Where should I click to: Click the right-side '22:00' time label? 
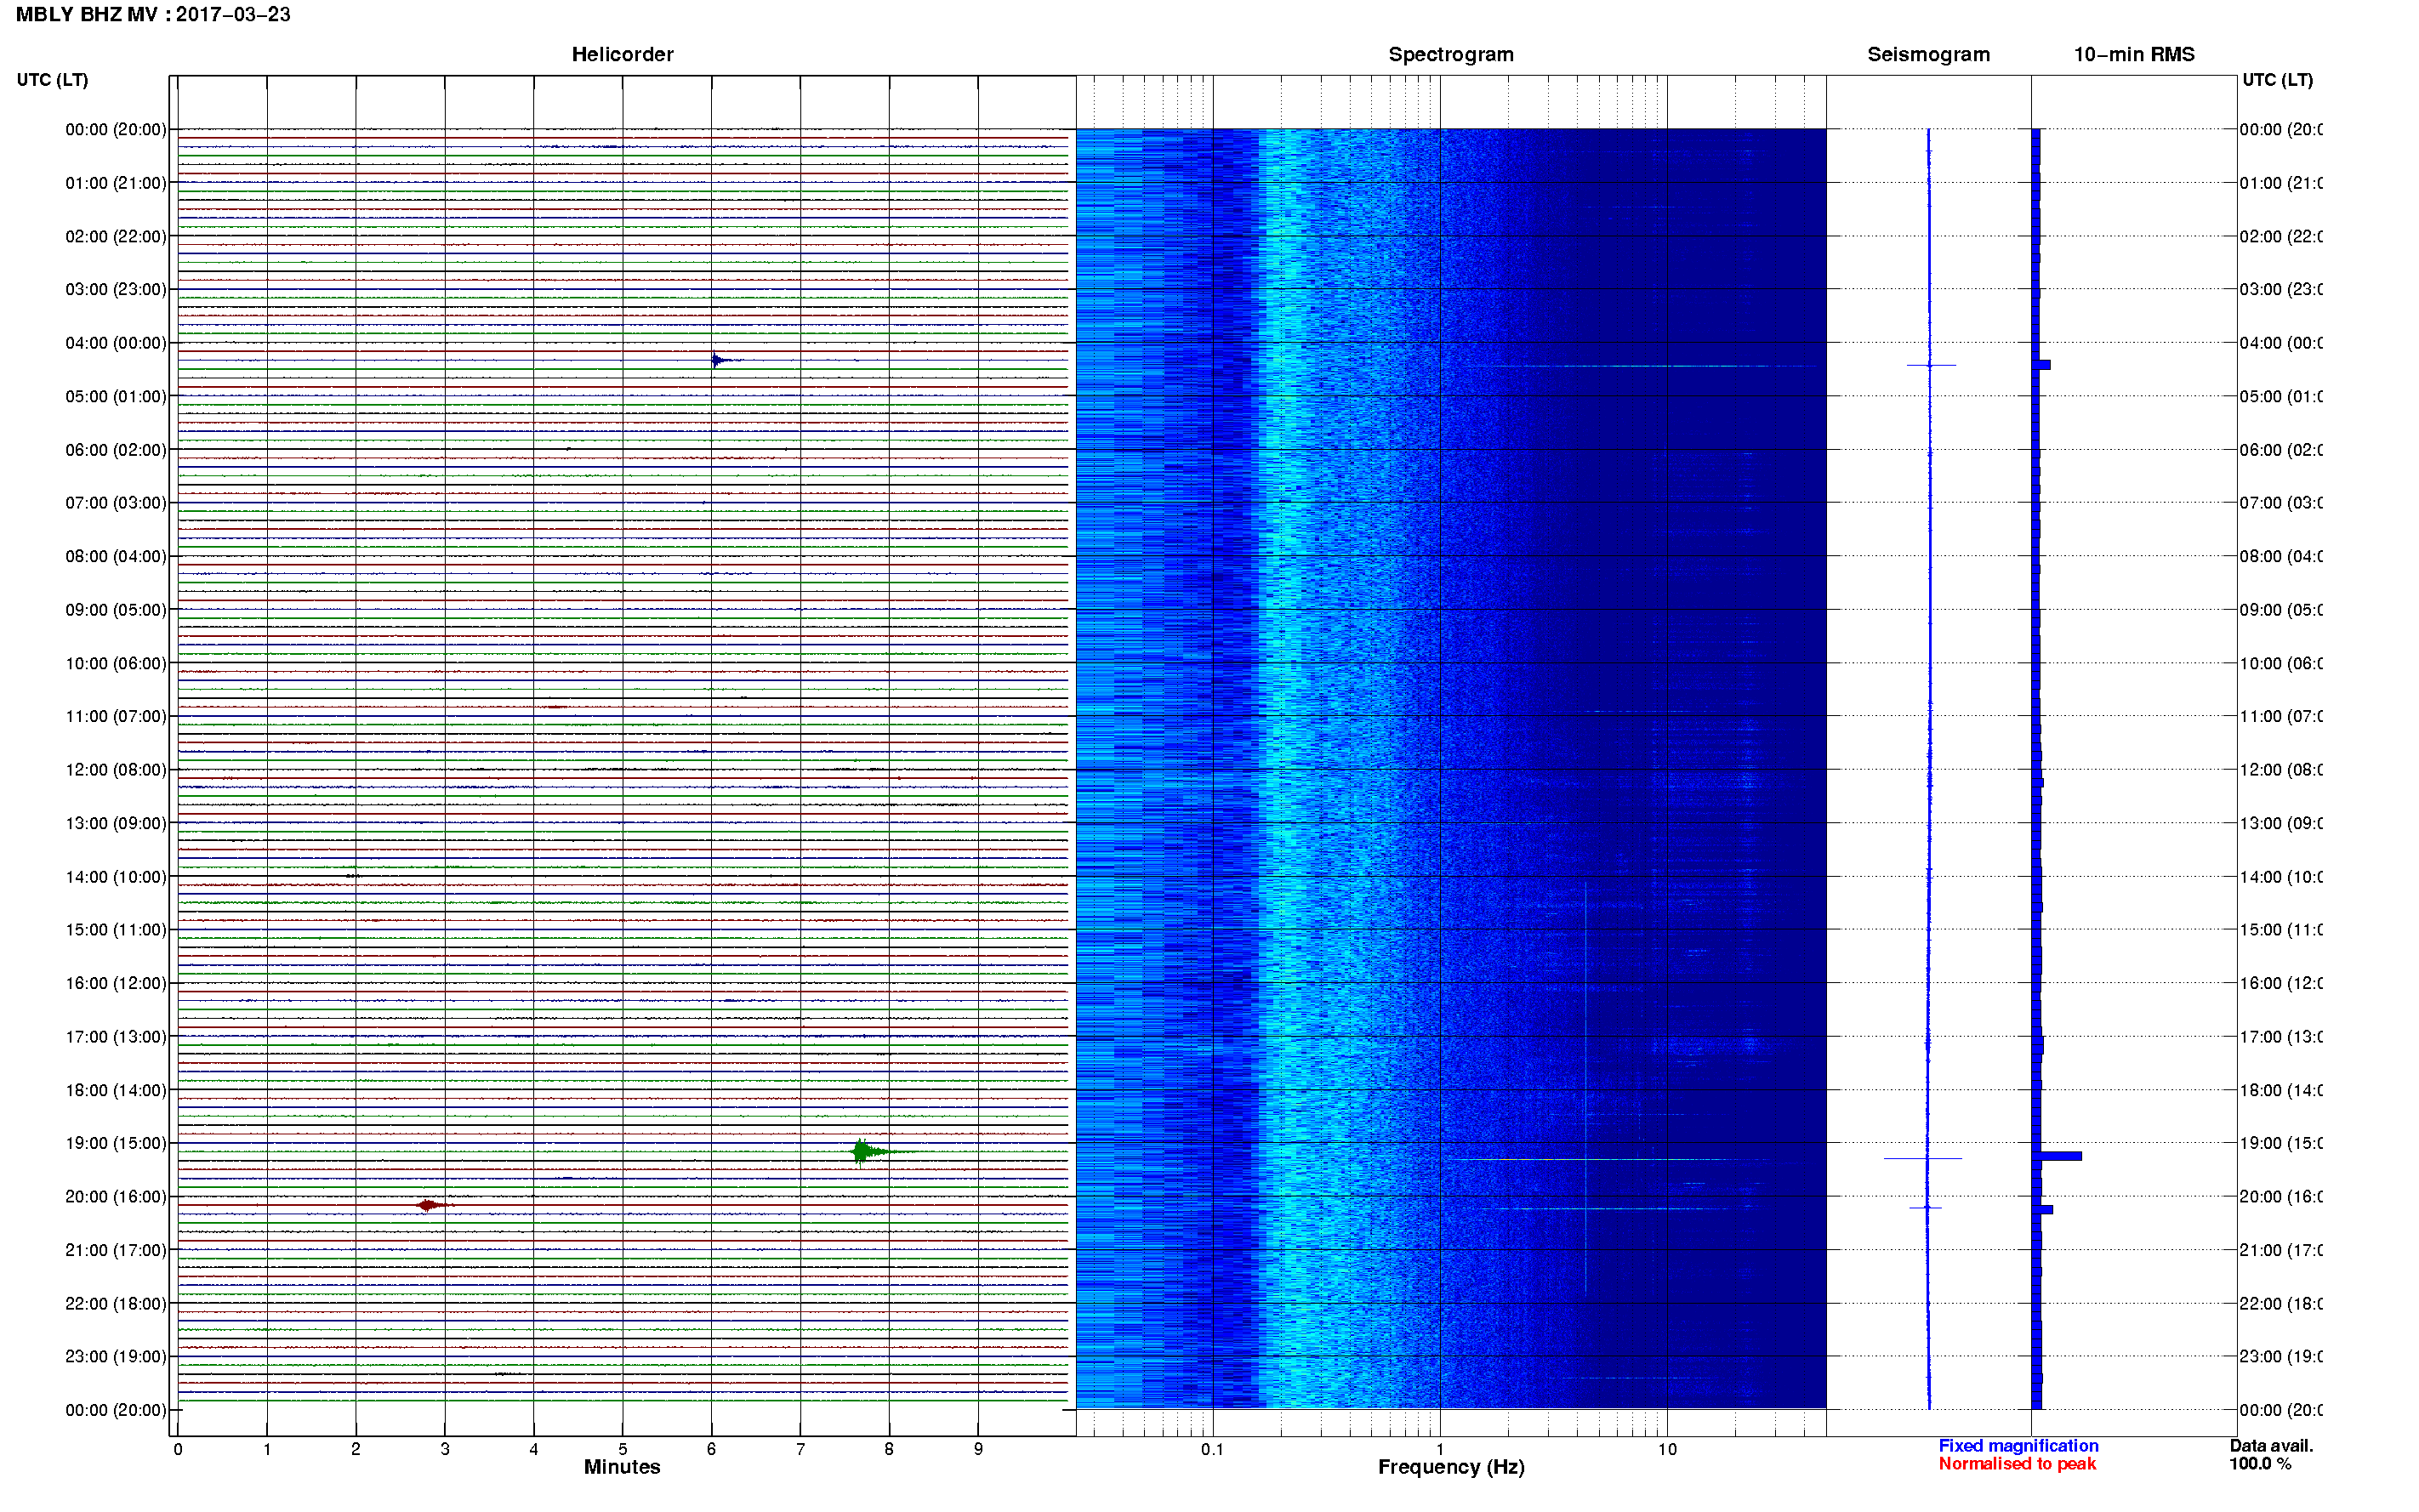coord(2281,1304)
